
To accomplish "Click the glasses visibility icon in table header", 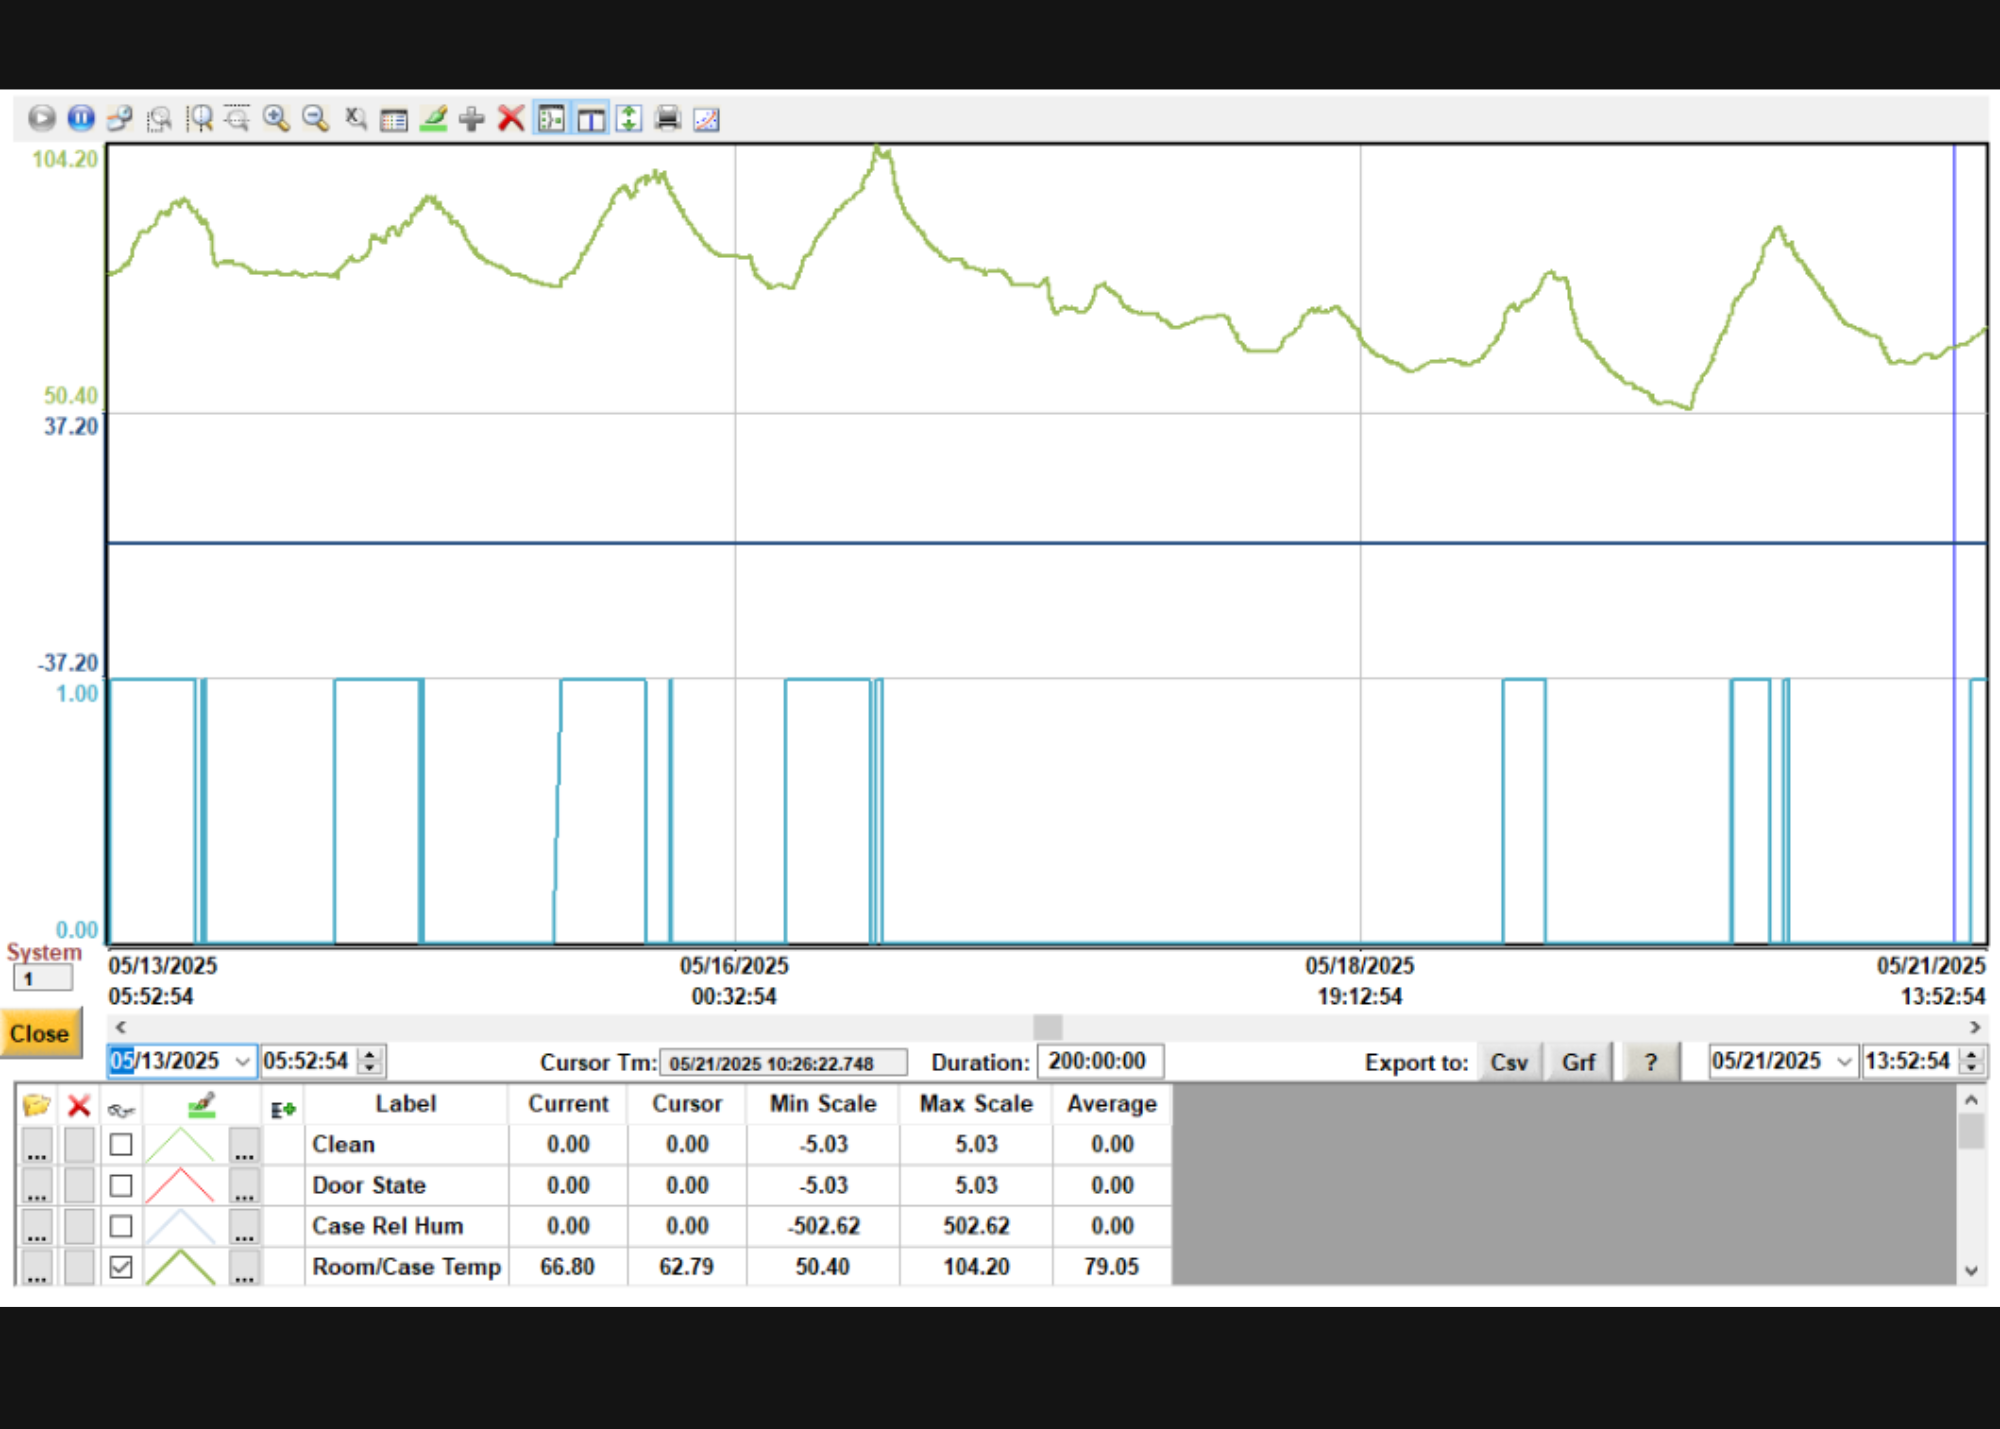I will pos(121,1109).
